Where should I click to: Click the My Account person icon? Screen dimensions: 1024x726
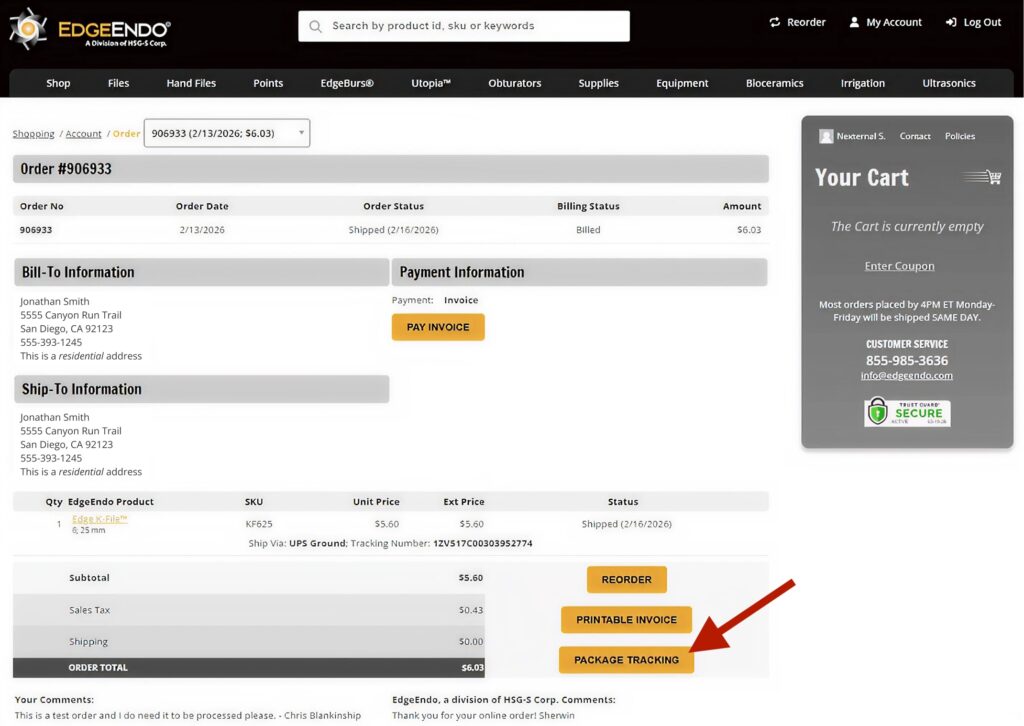[x=854, y=21]
